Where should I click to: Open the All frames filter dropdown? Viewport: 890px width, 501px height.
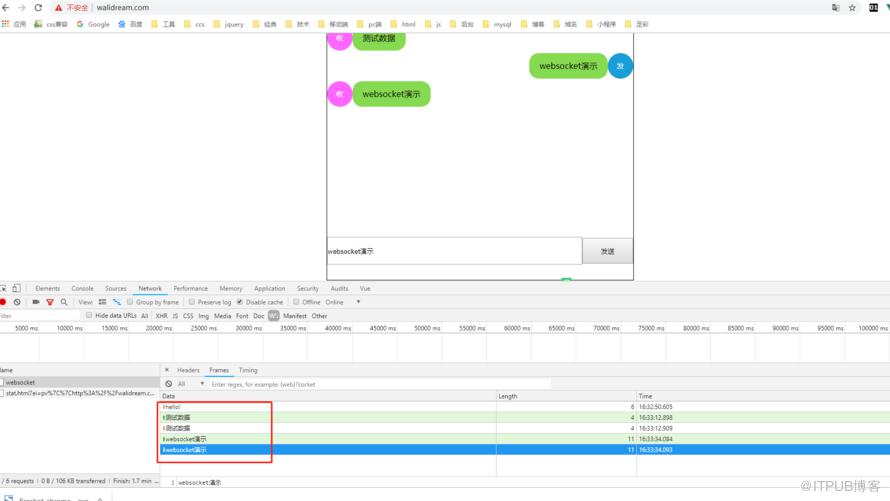click(191, 384)
